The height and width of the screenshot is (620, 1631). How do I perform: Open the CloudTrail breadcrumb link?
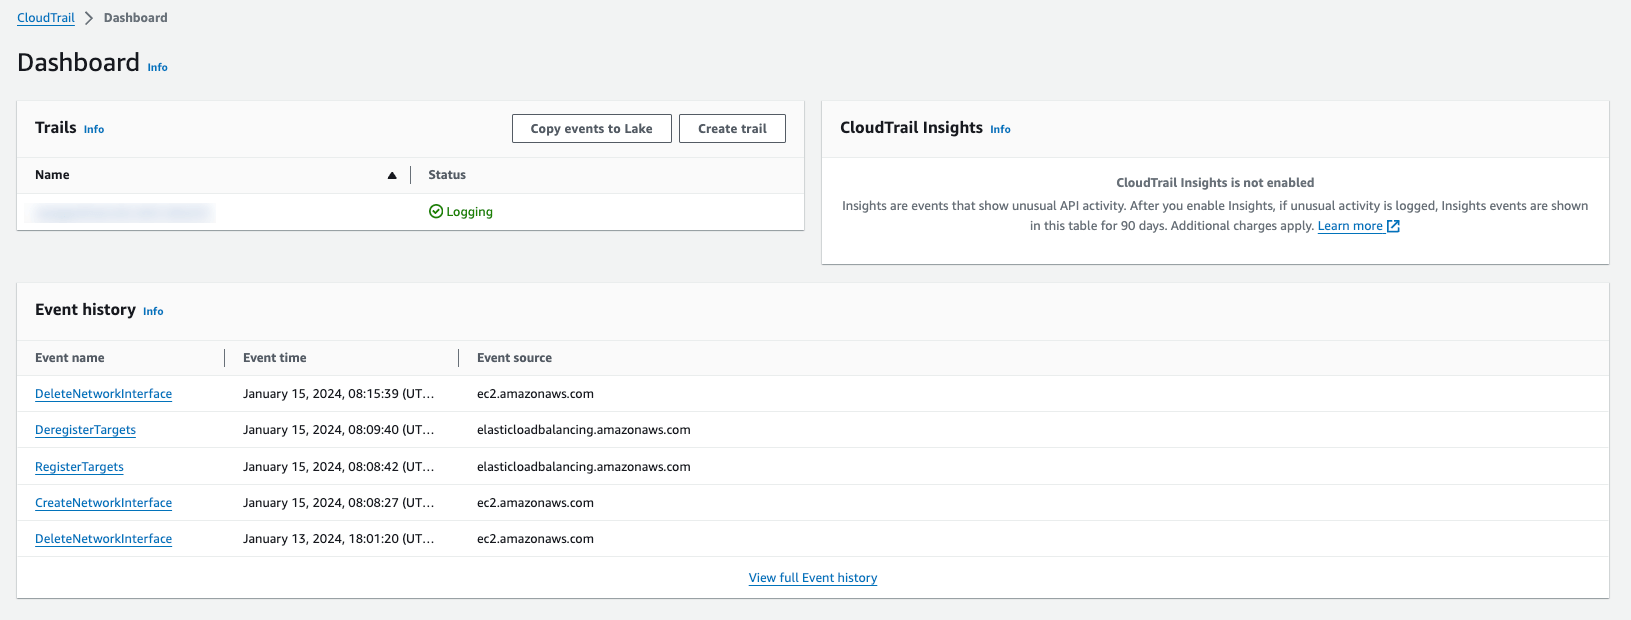[x=46, y=18]
